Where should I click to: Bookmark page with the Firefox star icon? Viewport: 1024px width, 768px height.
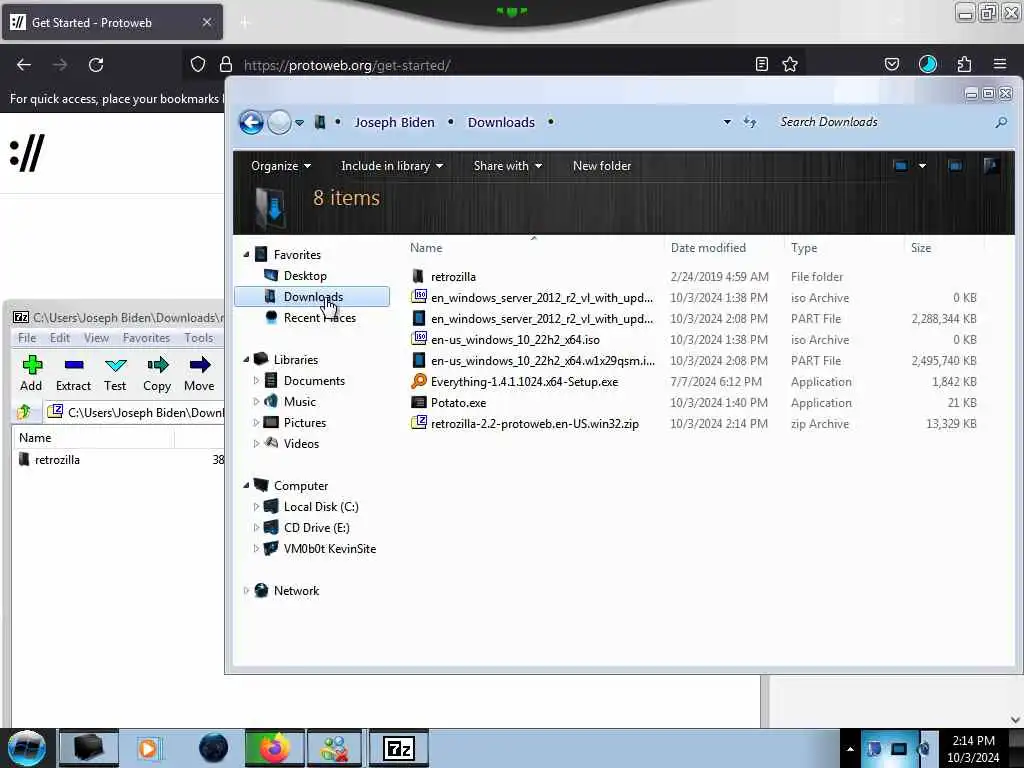tap(790, 64)
